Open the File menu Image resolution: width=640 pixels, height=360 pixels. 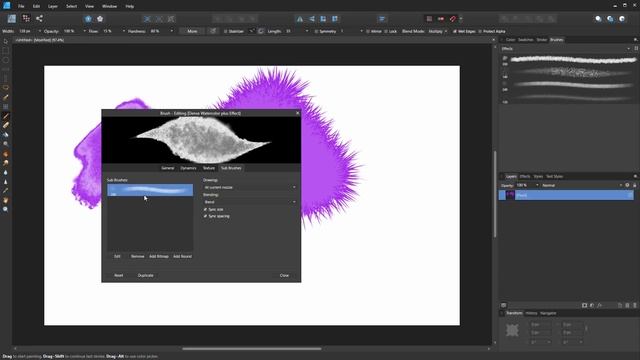[x=21, y=6]
